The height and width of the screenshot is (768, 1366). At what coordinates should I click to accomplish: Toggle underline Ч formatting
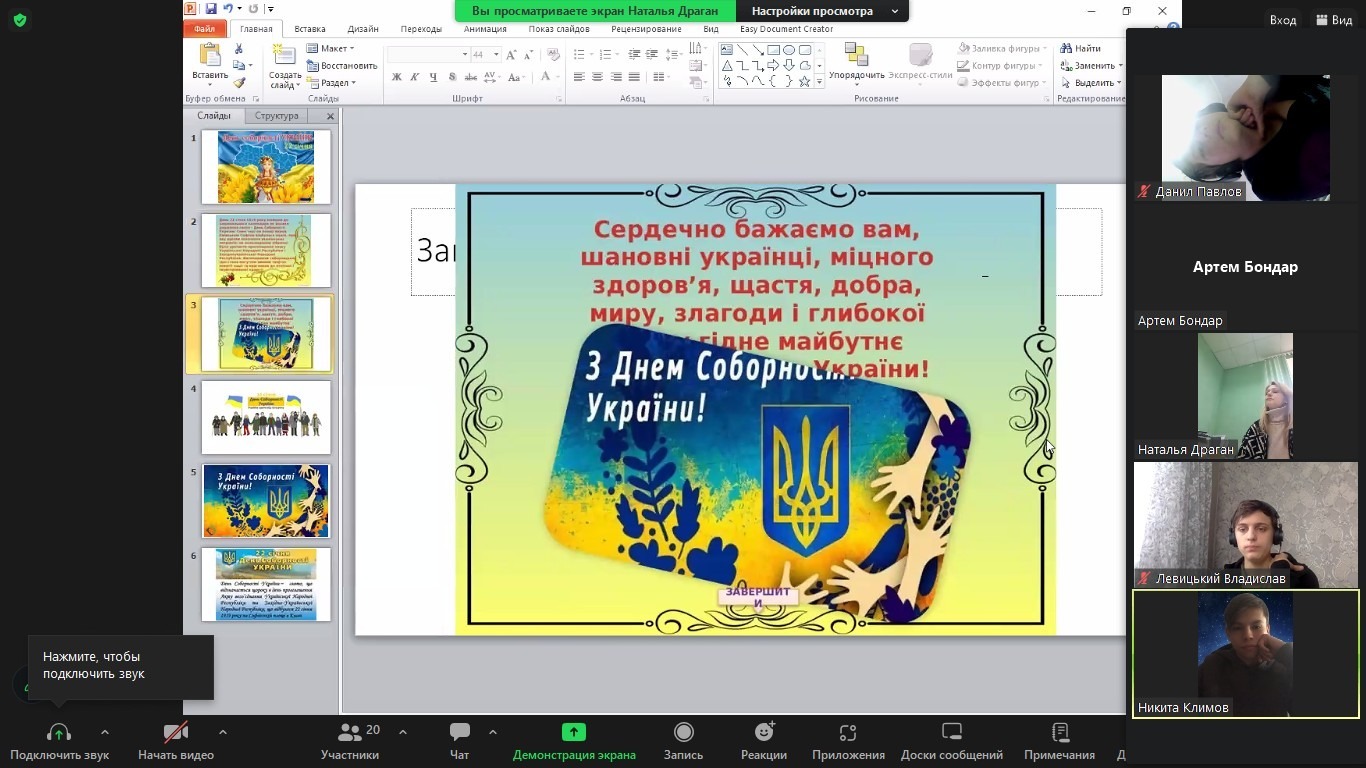click(x=433, y=77)
